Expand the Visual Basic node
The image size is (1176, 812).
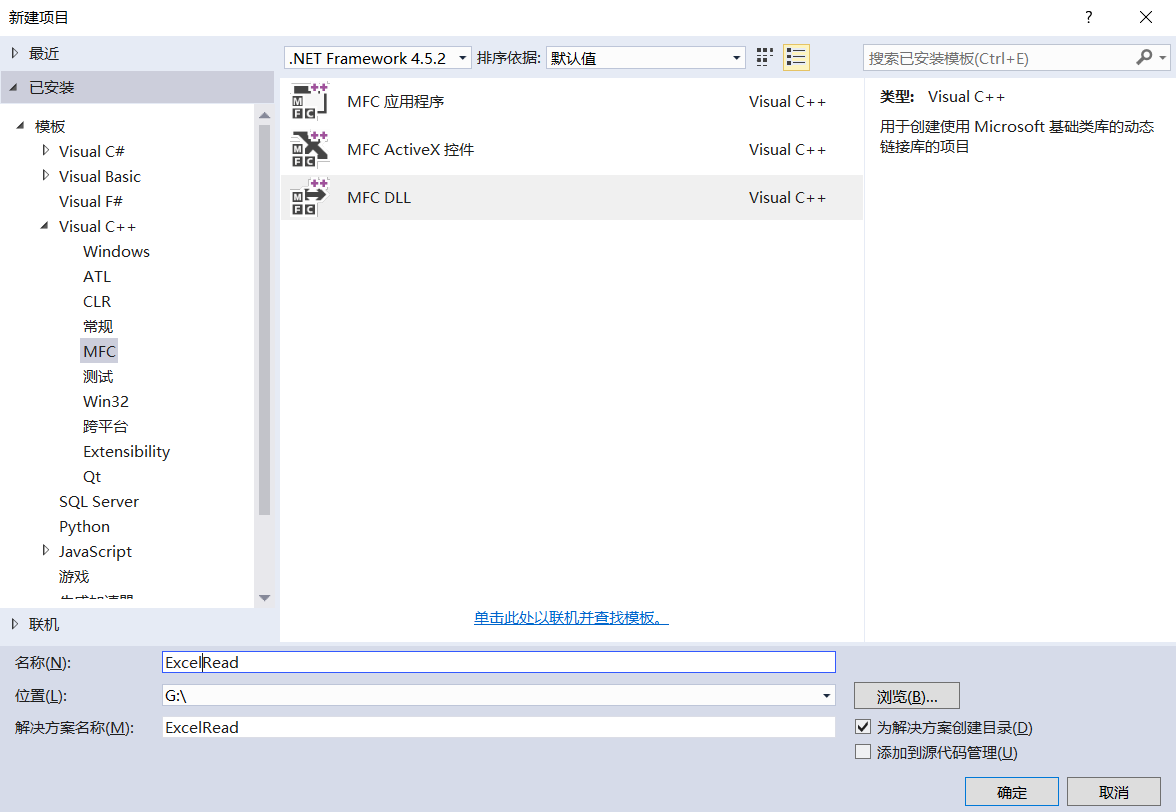point(46,175)
